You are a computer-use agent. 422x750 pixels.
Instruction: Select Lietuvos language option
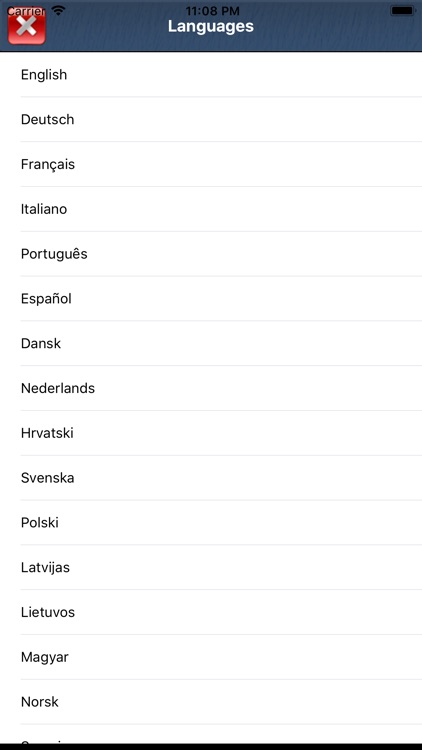pyautogui.click(x=211, y=612)
